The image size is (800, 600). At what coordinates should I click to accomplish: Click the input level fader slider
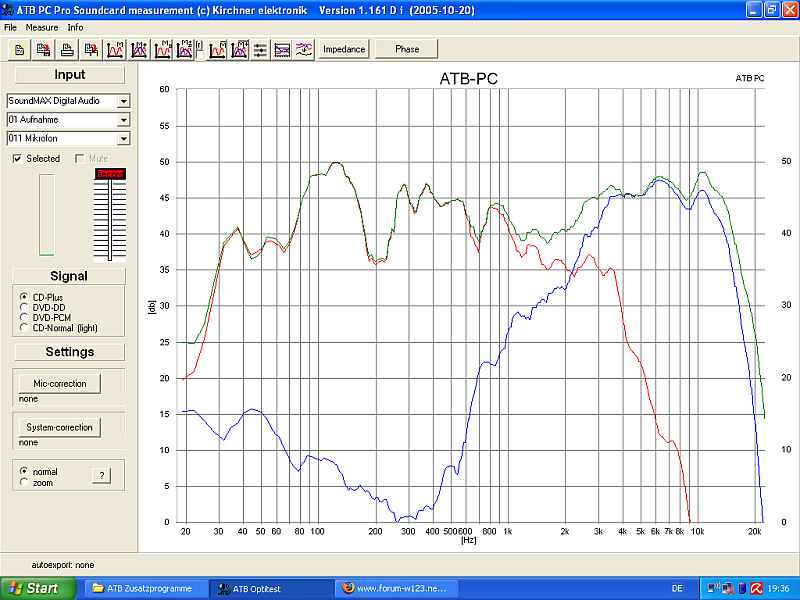[108, 215]
